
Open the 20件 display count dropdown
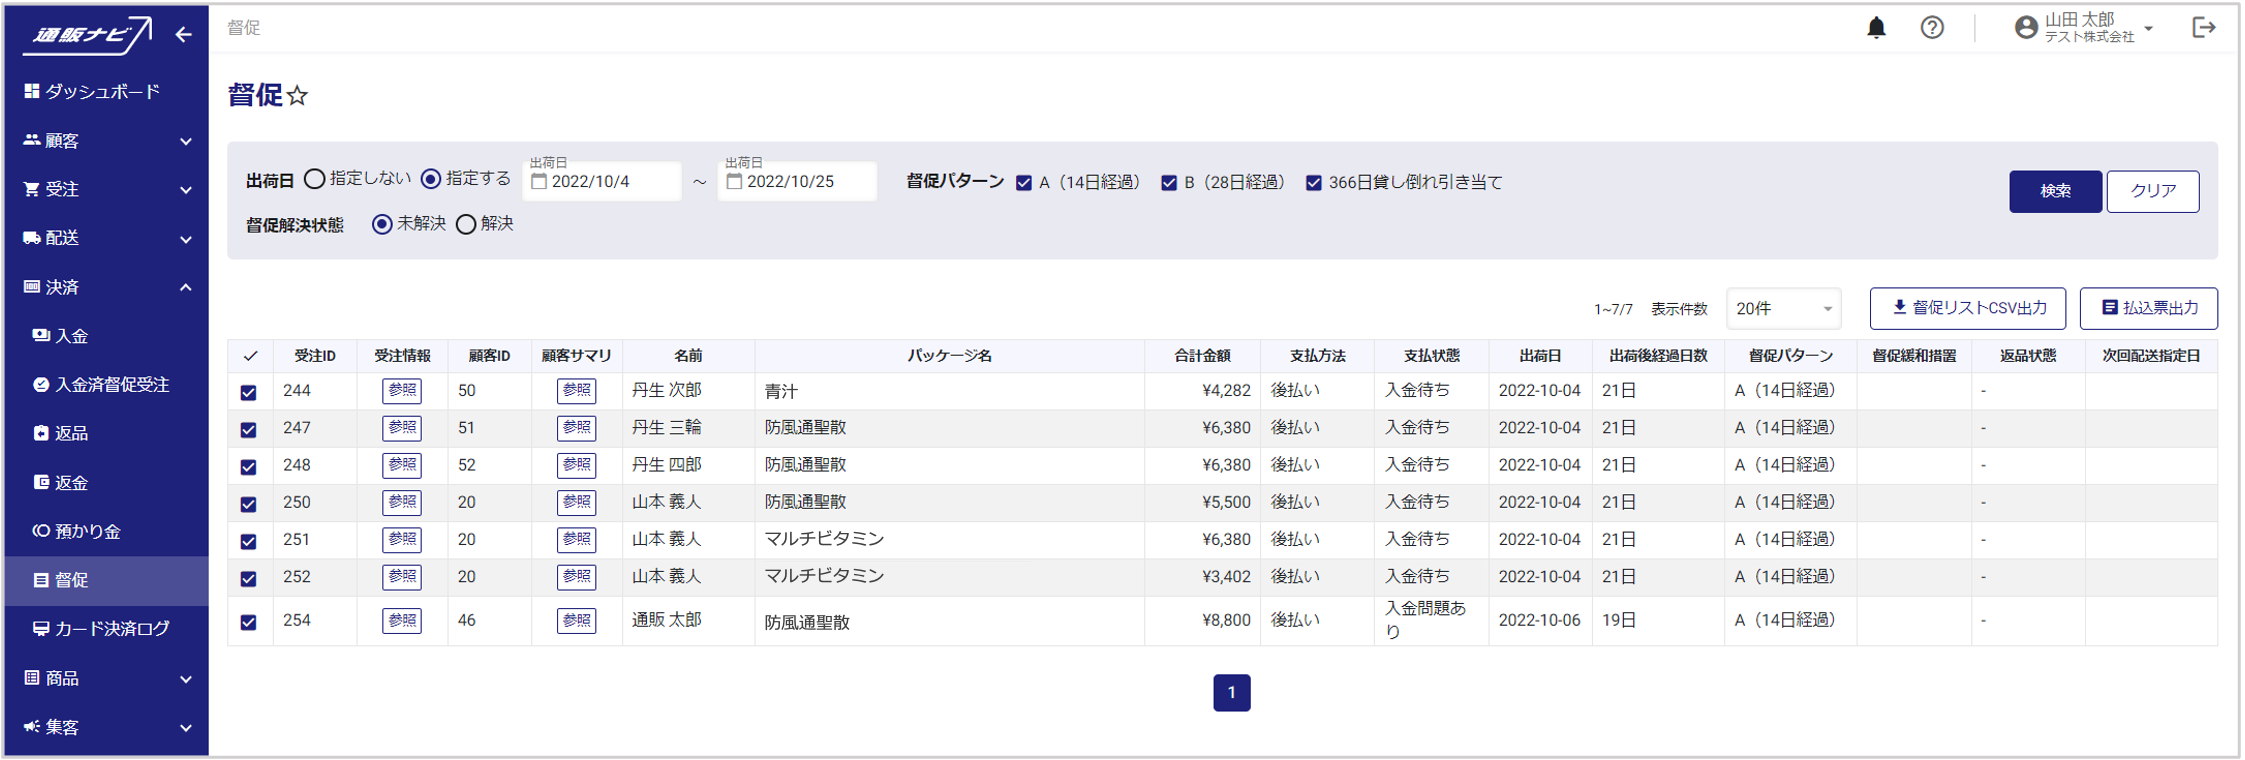tap(1785, 309)
